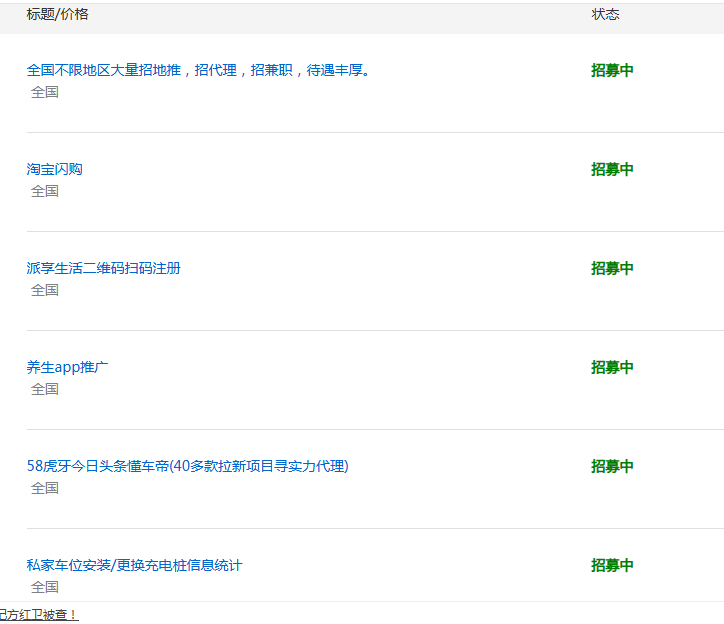The height and width of the screenshot is (624, 724).
Task: Click 全国 region under 淘宝闪购
Action: [45, 191]
